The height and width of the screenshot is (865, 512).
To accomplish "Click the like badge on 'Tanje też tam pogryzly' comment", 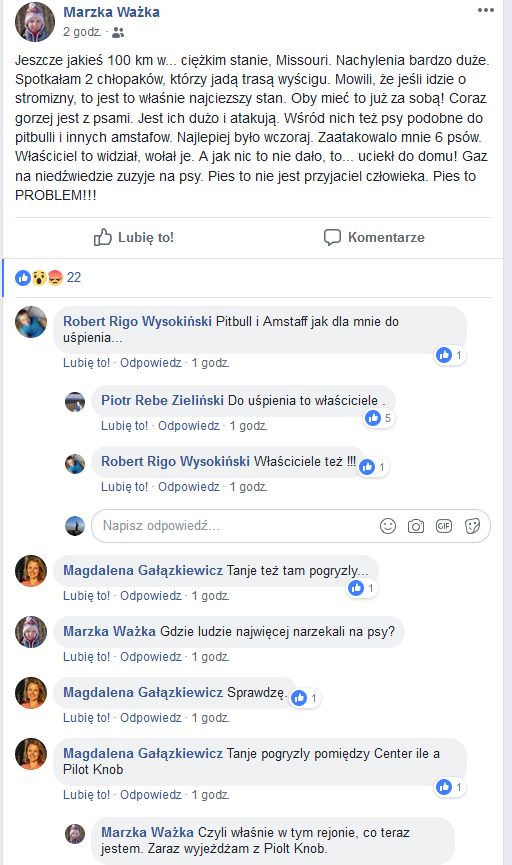I will pyautogui.click(x=362, y=588).
